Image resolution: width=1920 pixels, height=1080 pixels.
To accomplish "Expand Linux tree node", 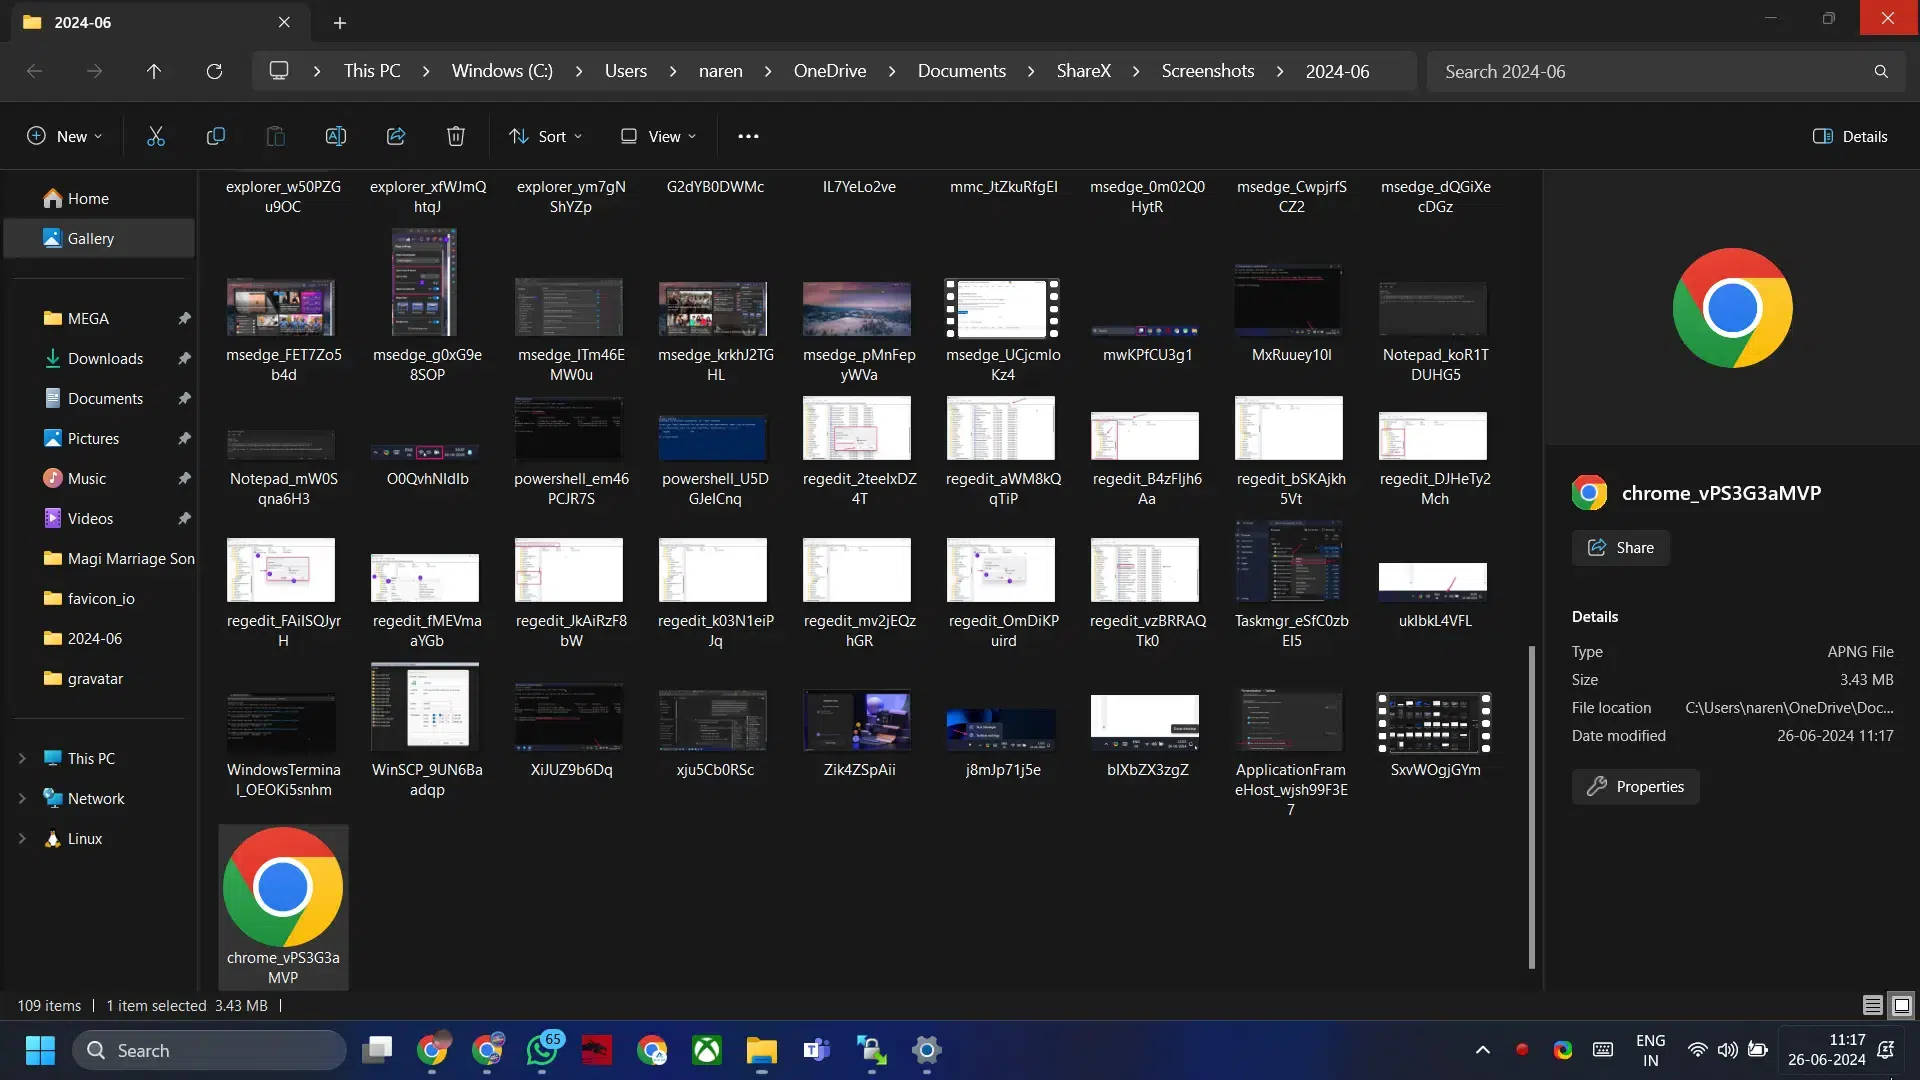I will (x=22, y=838).
